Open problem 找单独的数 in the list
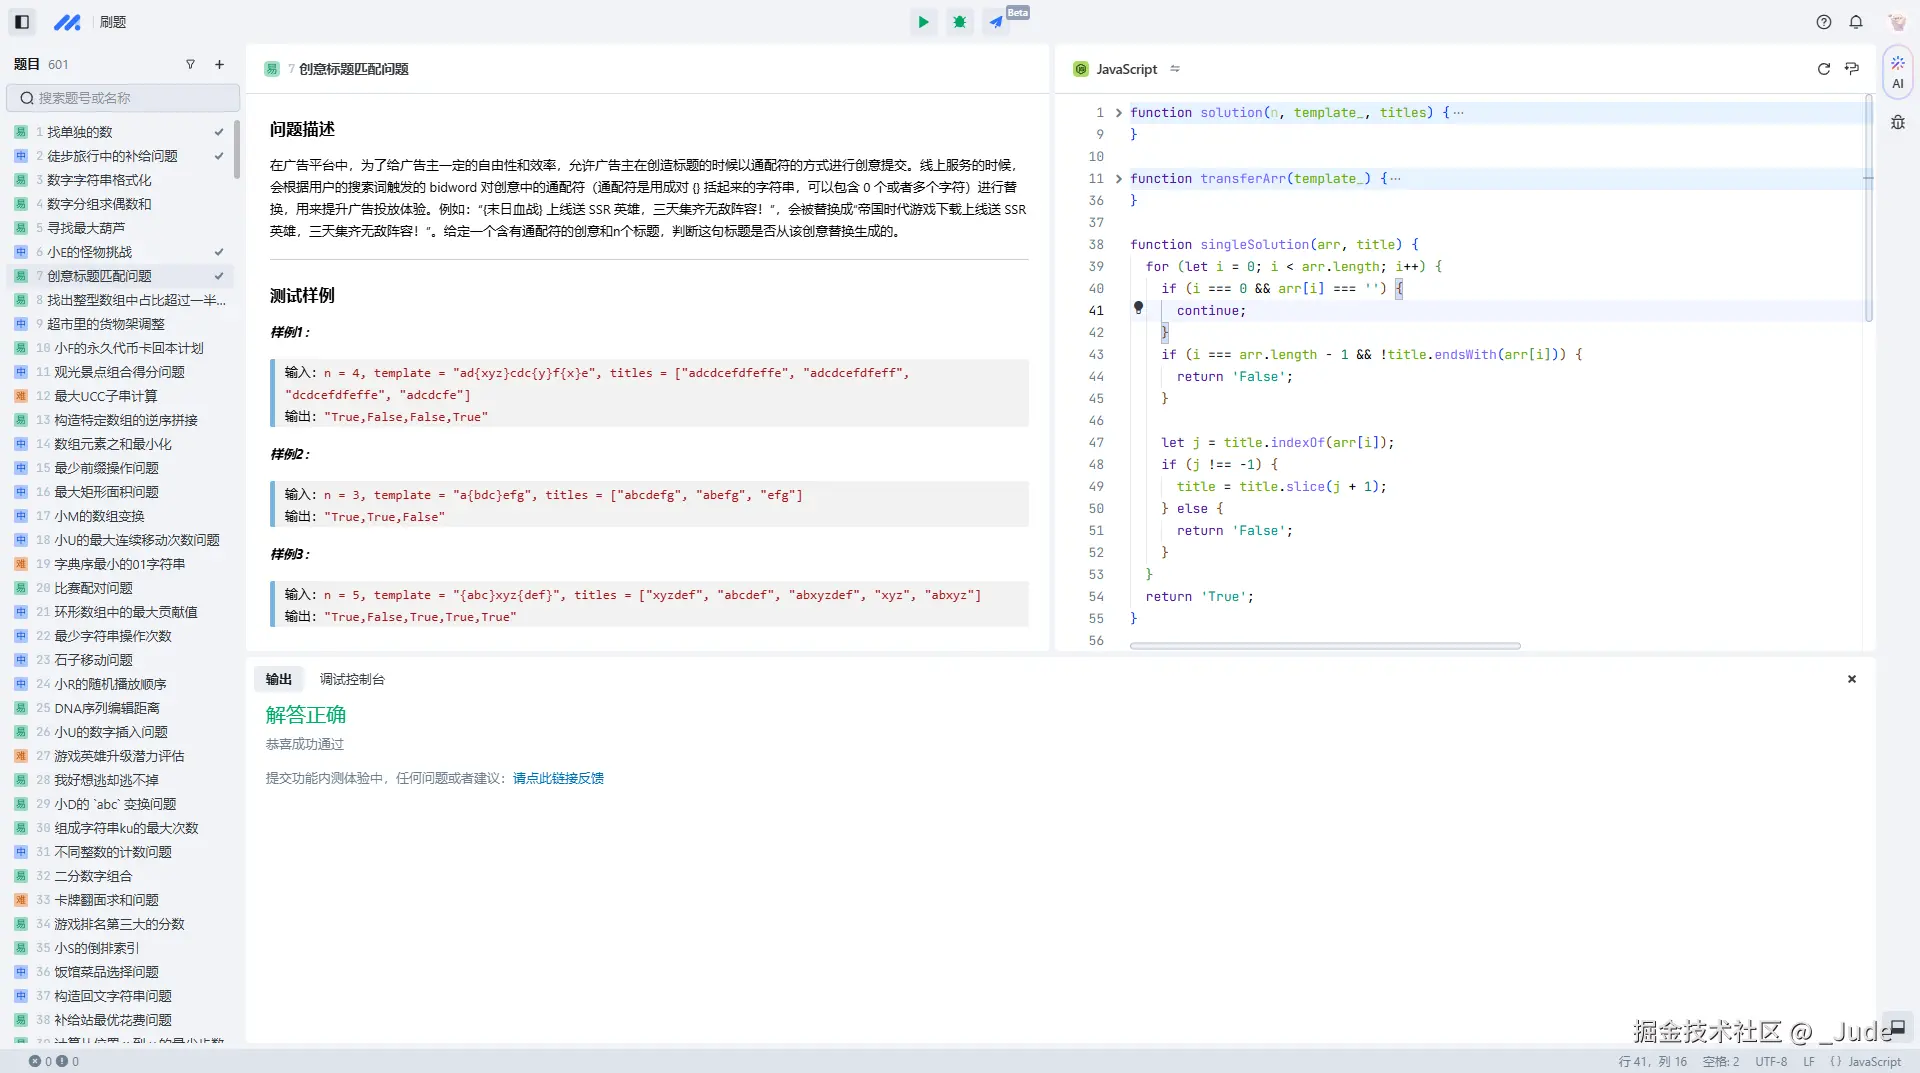The image size is (1920, 1073). [80, 132]
